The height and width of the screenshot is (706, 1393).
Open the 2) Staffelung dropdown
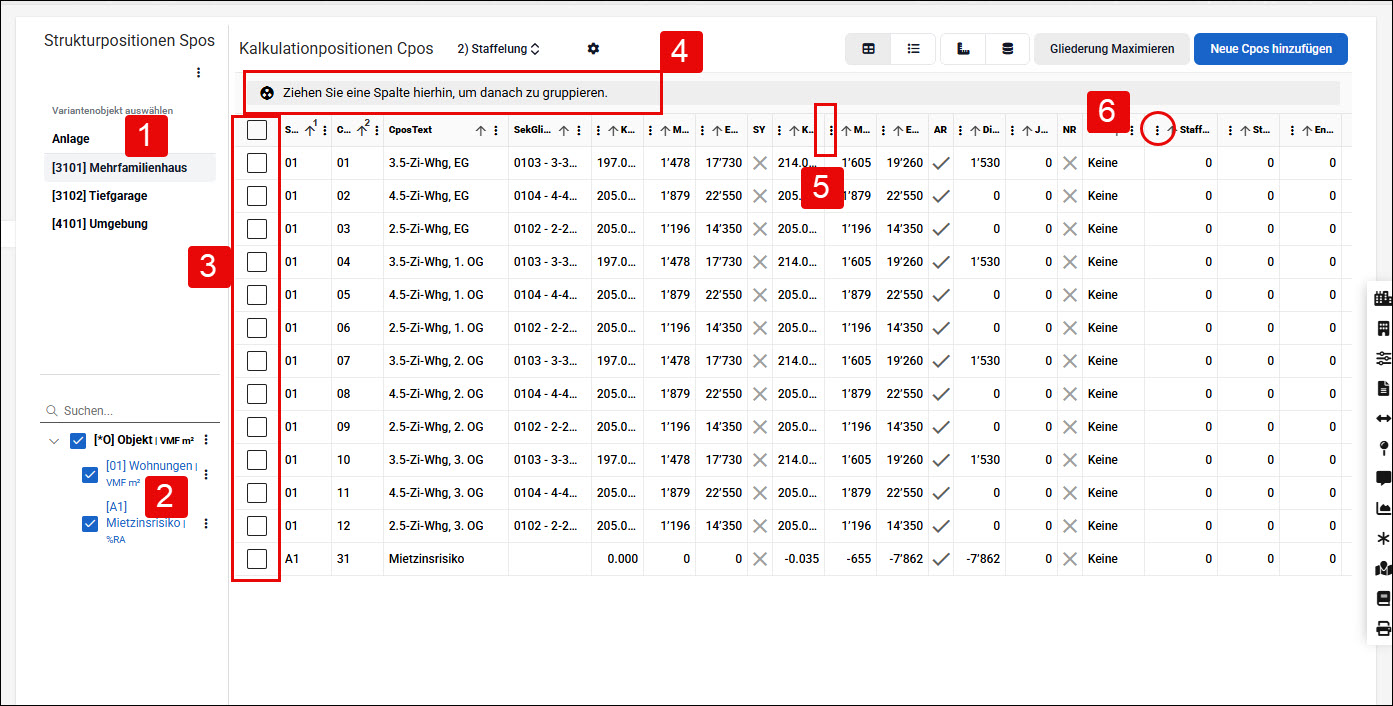coord(498,48)
